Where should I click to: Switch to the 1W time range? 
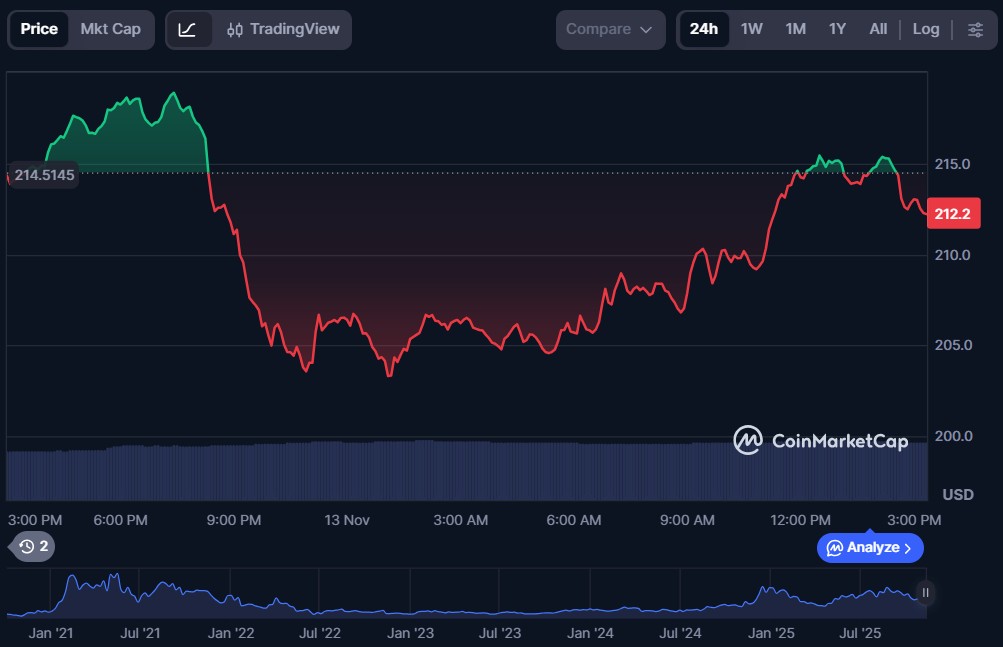coord(752,29)
